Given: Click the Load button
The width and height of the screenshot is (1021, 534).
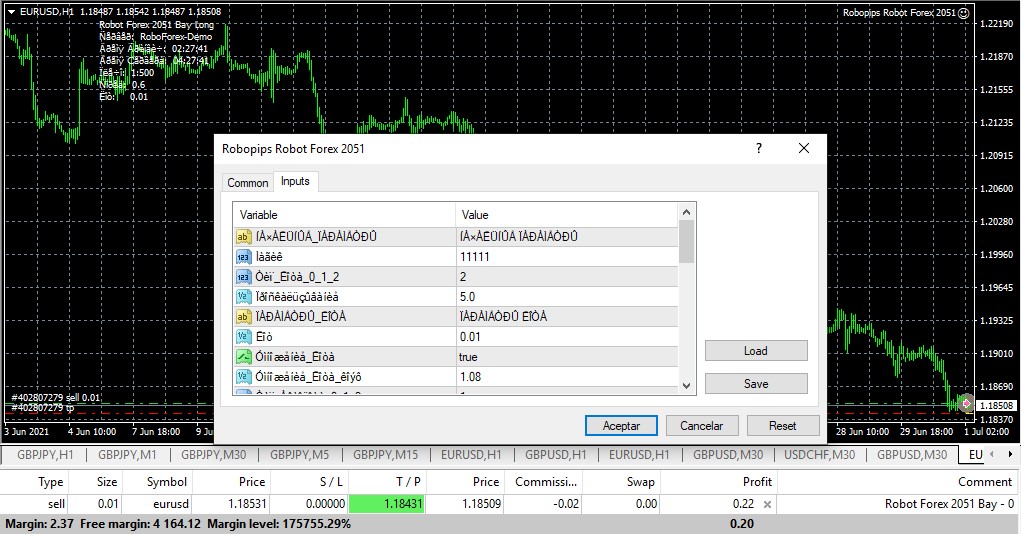Looking at the screenshot, I should pos(755,351).
